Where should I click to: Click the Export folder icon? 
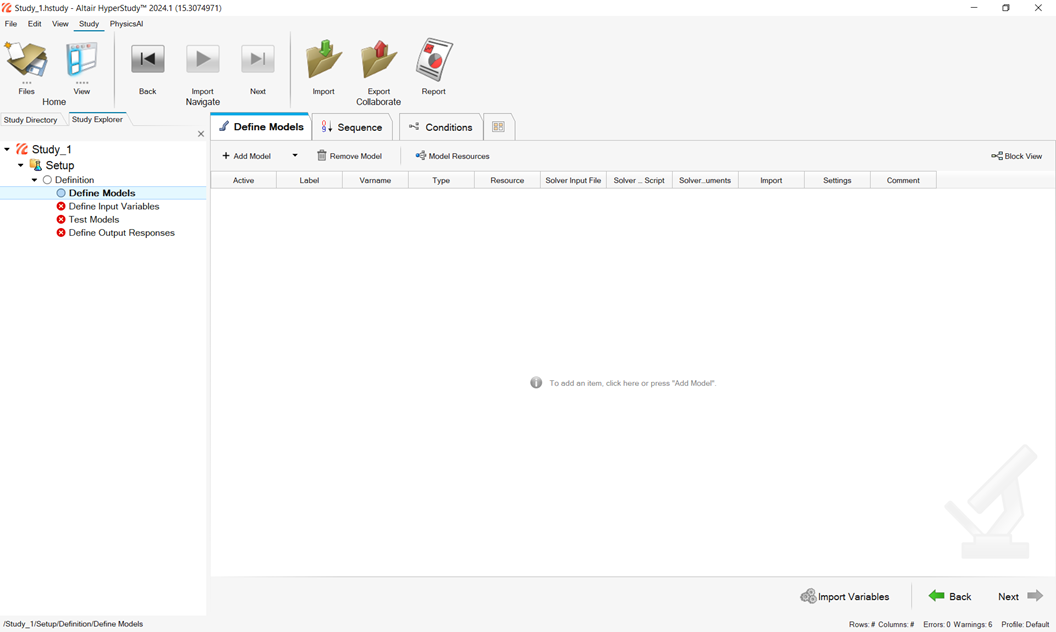(378, 59)
